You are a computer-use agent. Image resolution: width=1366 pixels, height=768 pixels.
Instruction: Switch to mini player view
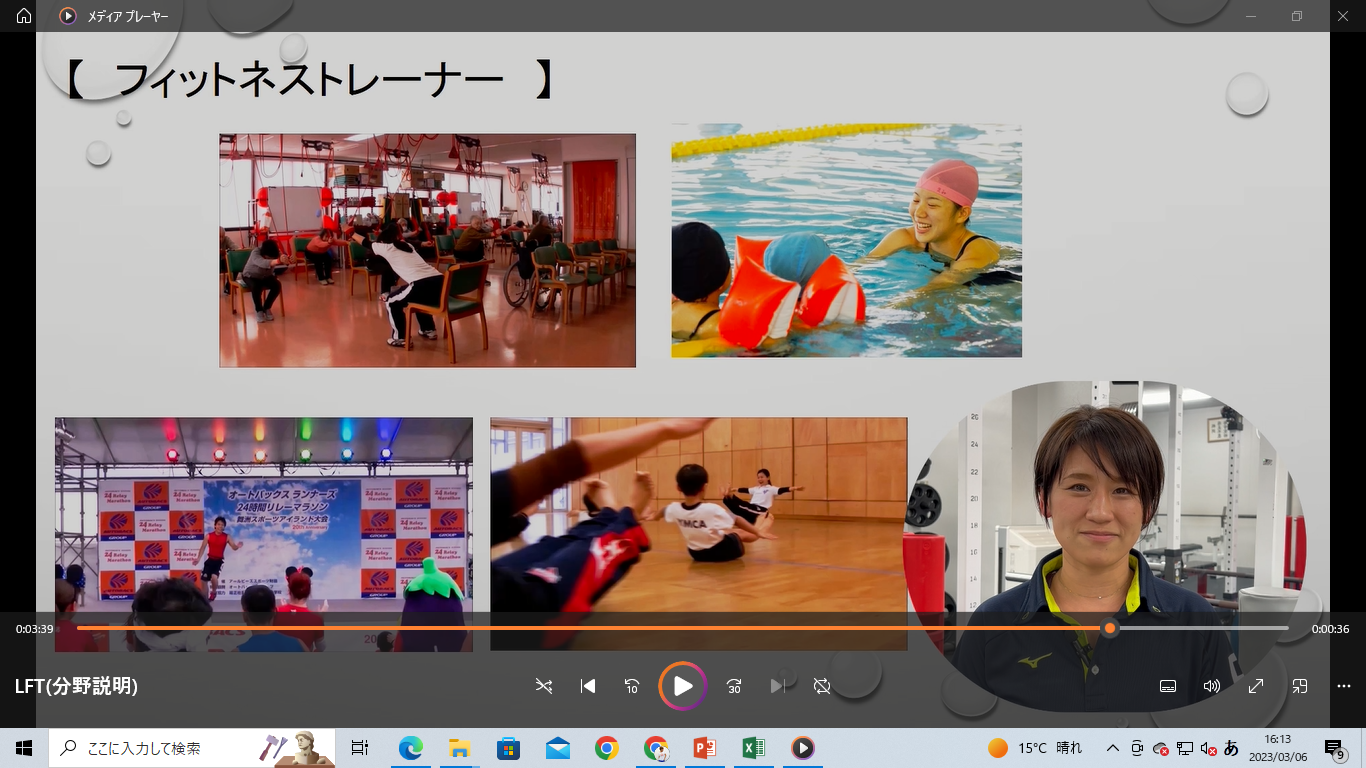[x=1300, y=686]
